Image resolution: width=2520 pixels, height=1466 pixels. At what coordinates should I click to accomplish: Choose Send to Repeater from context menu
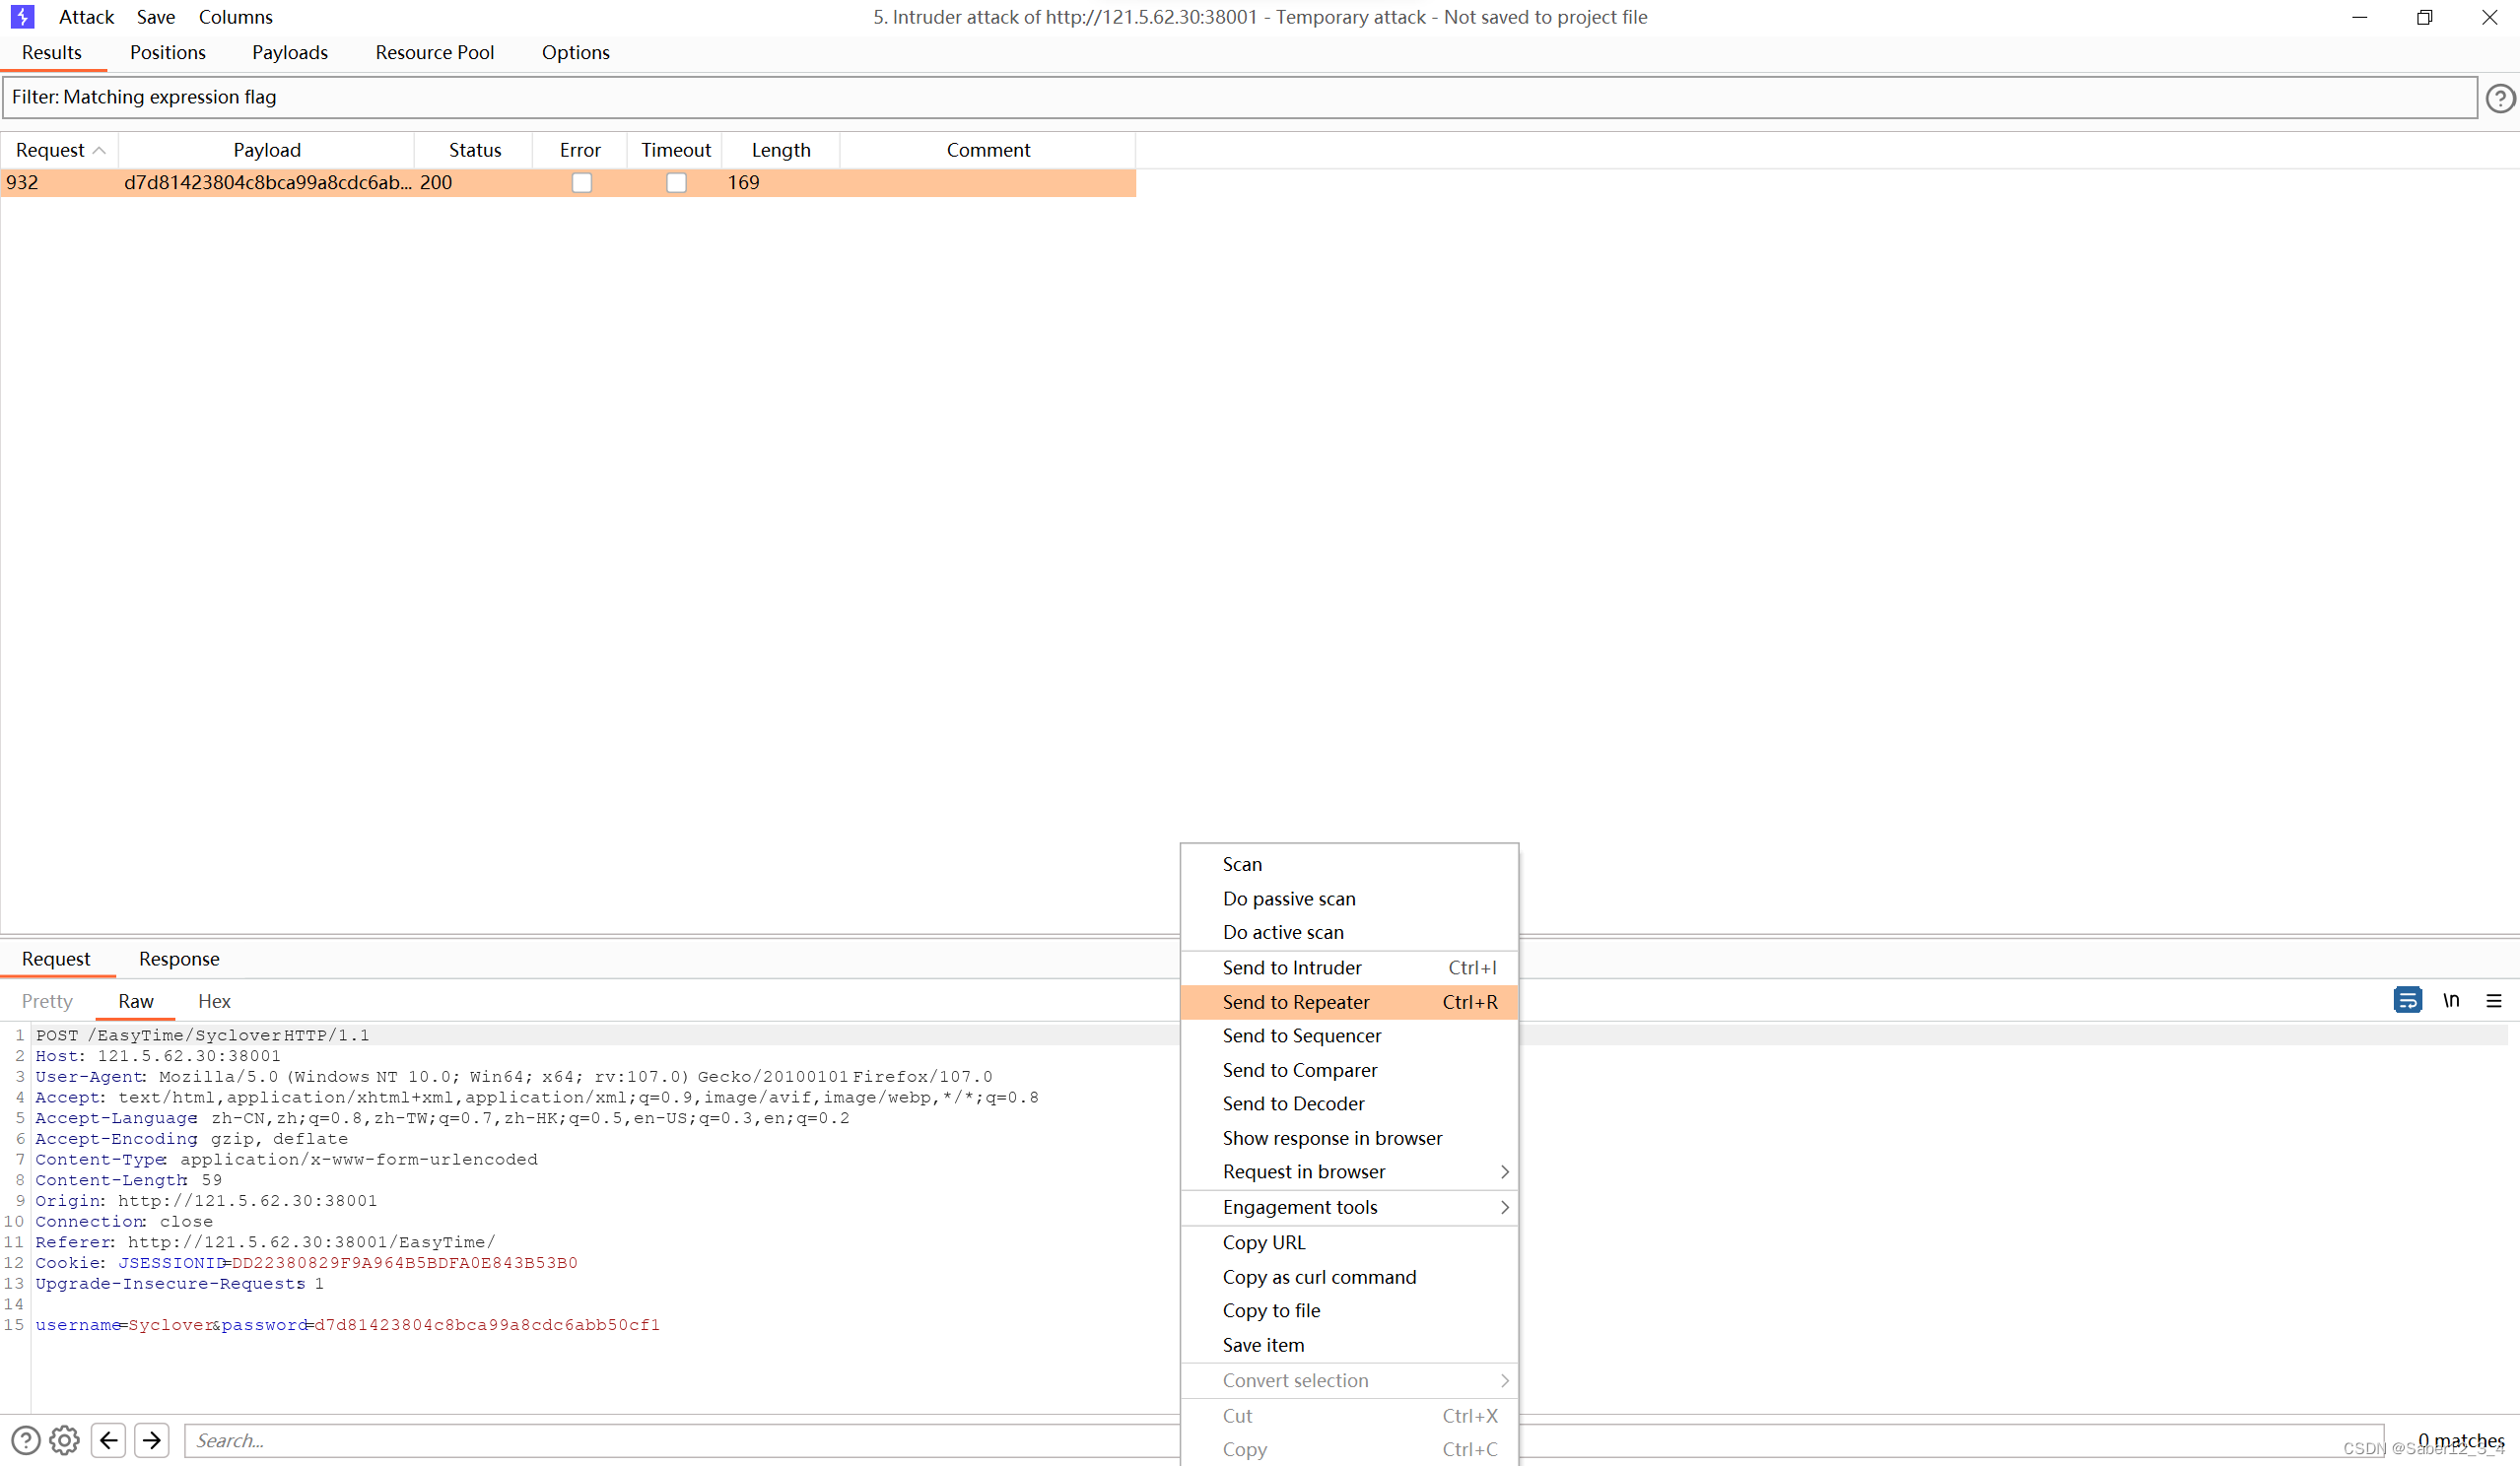pyautogui.click(x=1296, y=1002)
